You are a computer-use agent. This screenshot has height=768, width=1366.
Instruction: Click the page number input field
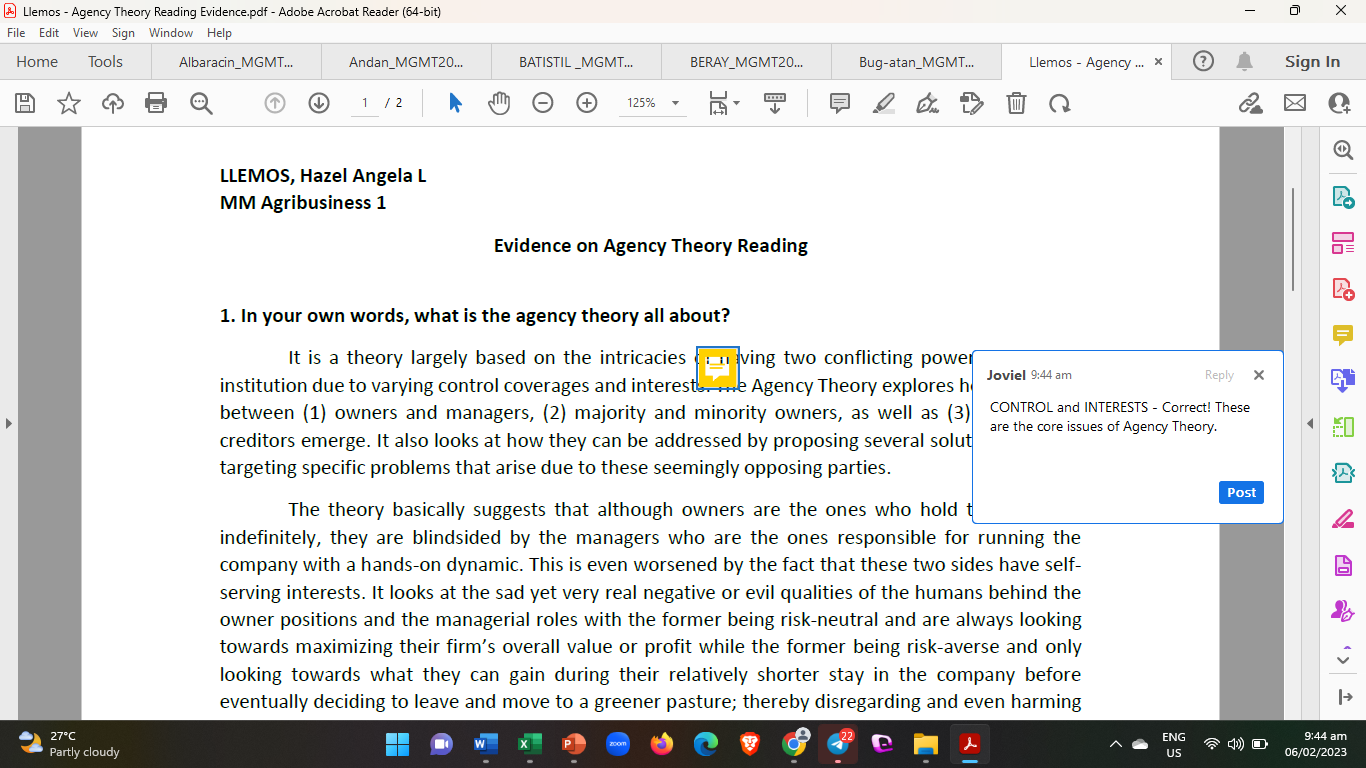(365, 103)
